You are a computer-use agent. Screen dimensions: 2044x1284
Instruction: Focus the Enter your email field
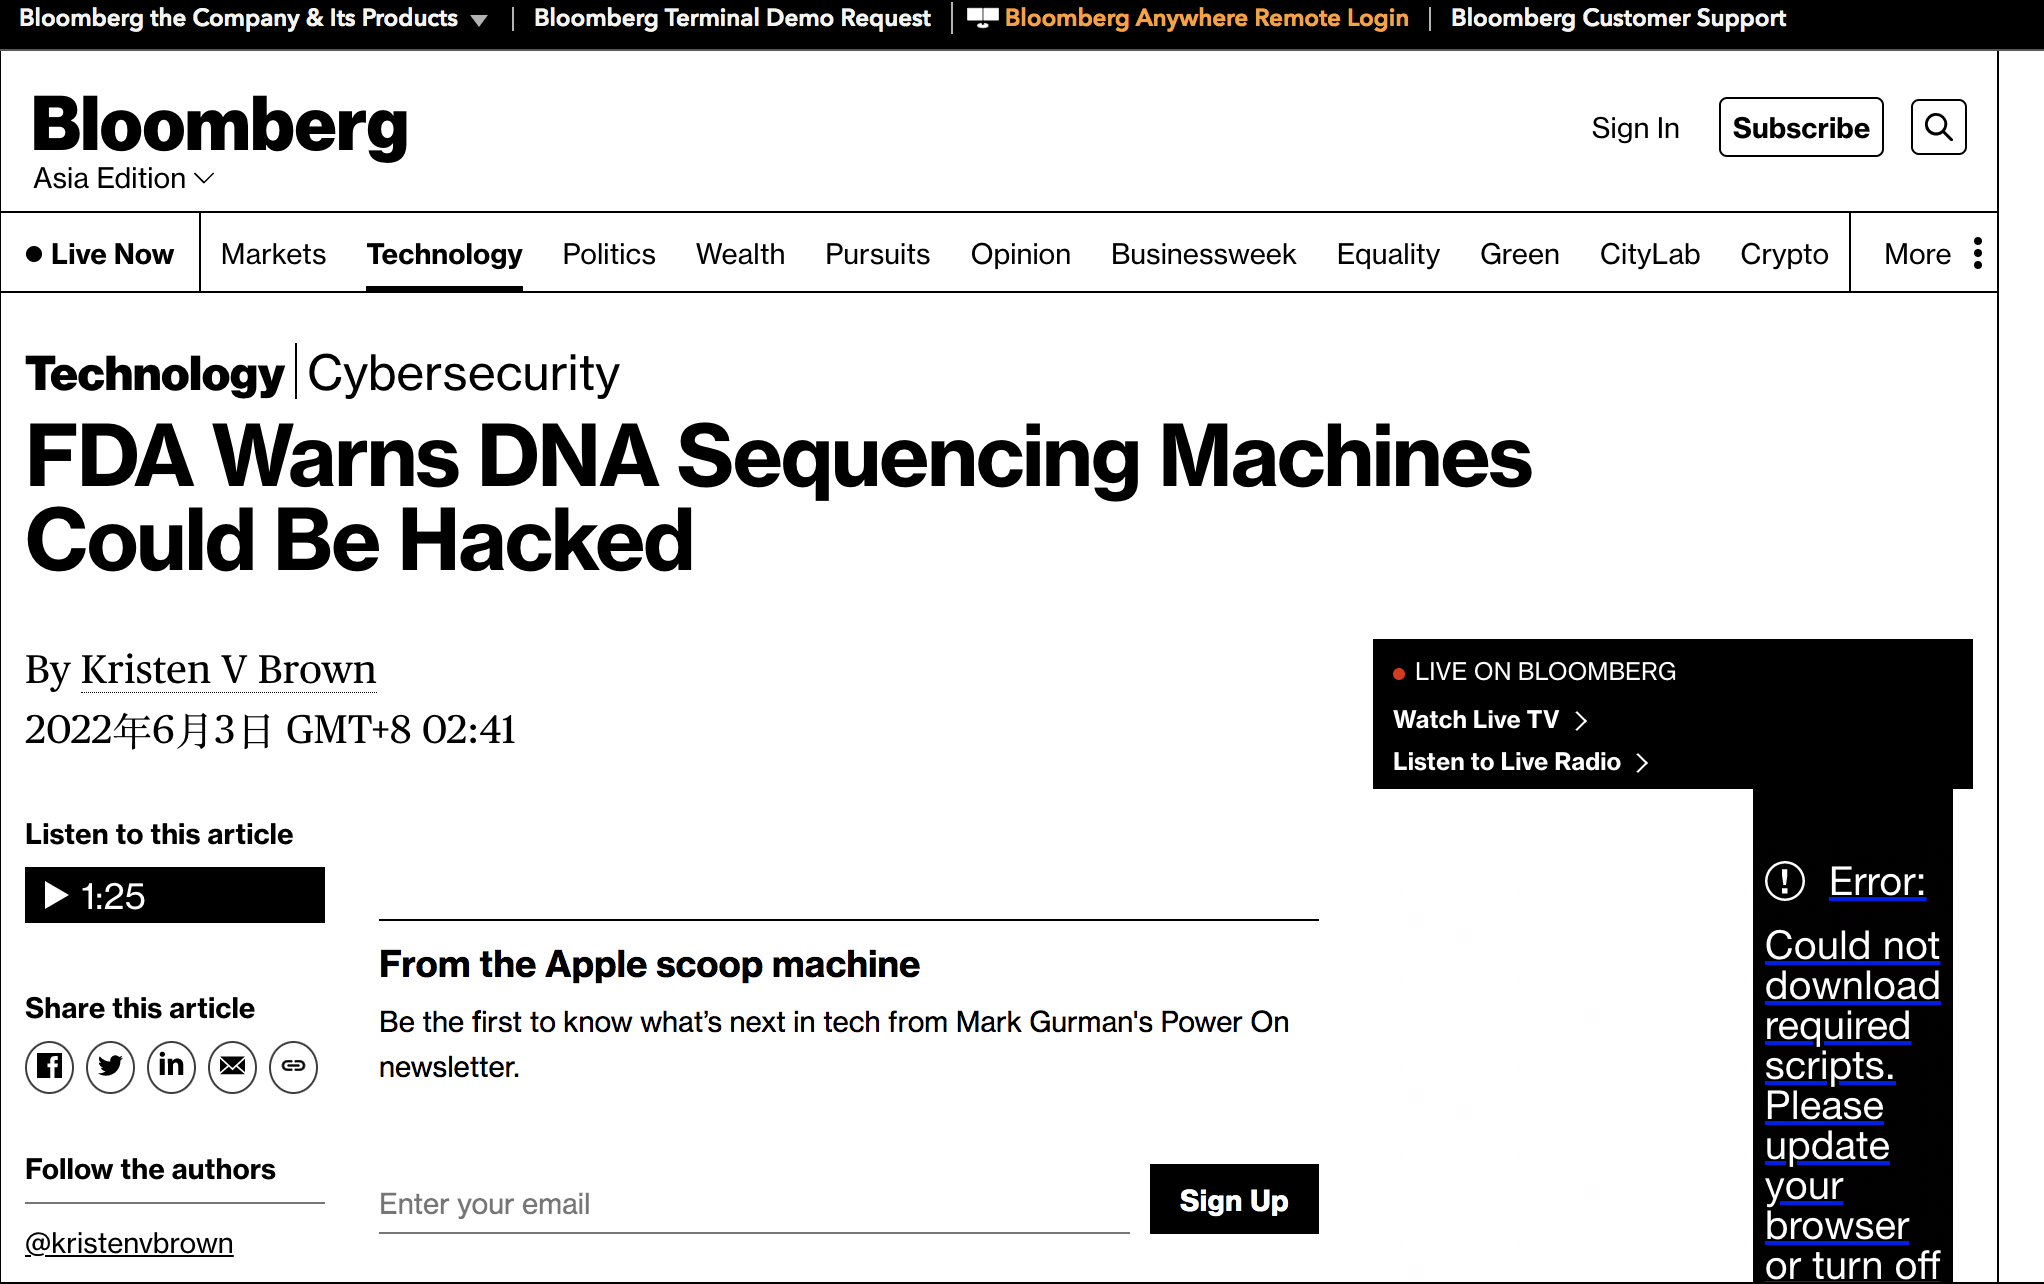tap(754, 1204)
